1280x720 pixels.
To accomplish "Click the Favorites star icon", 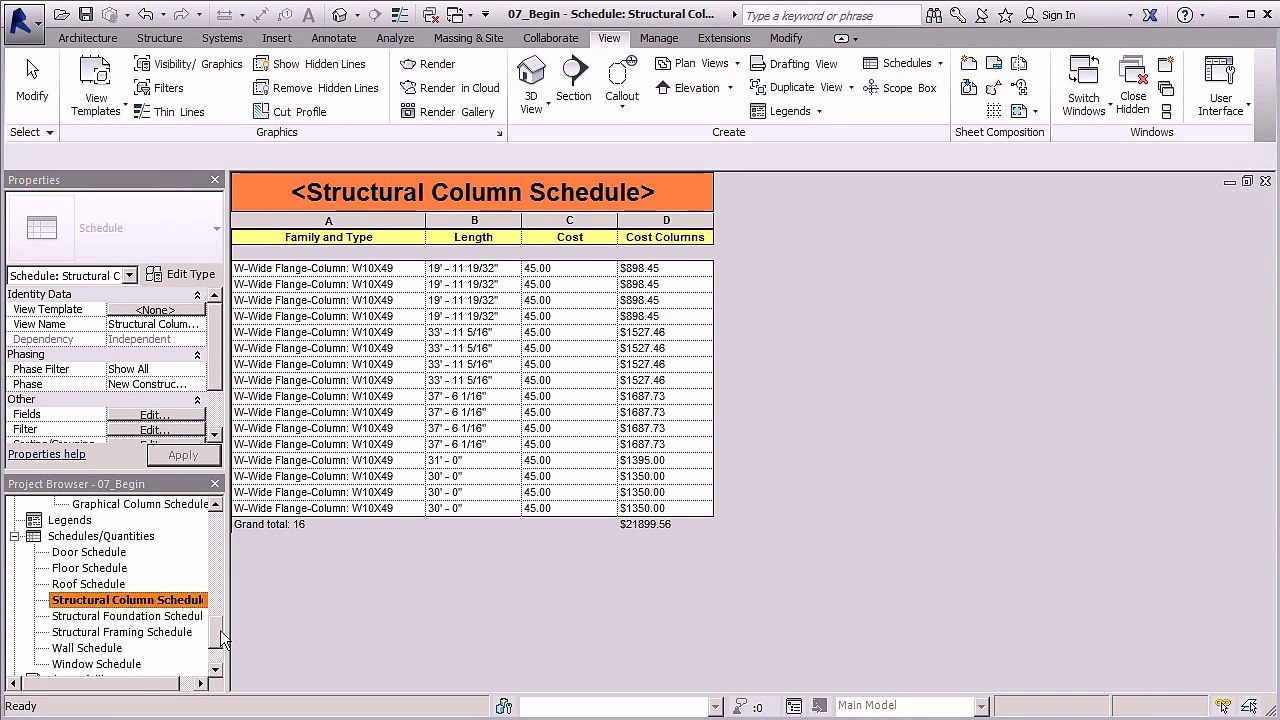I will tap(1005, 15).
